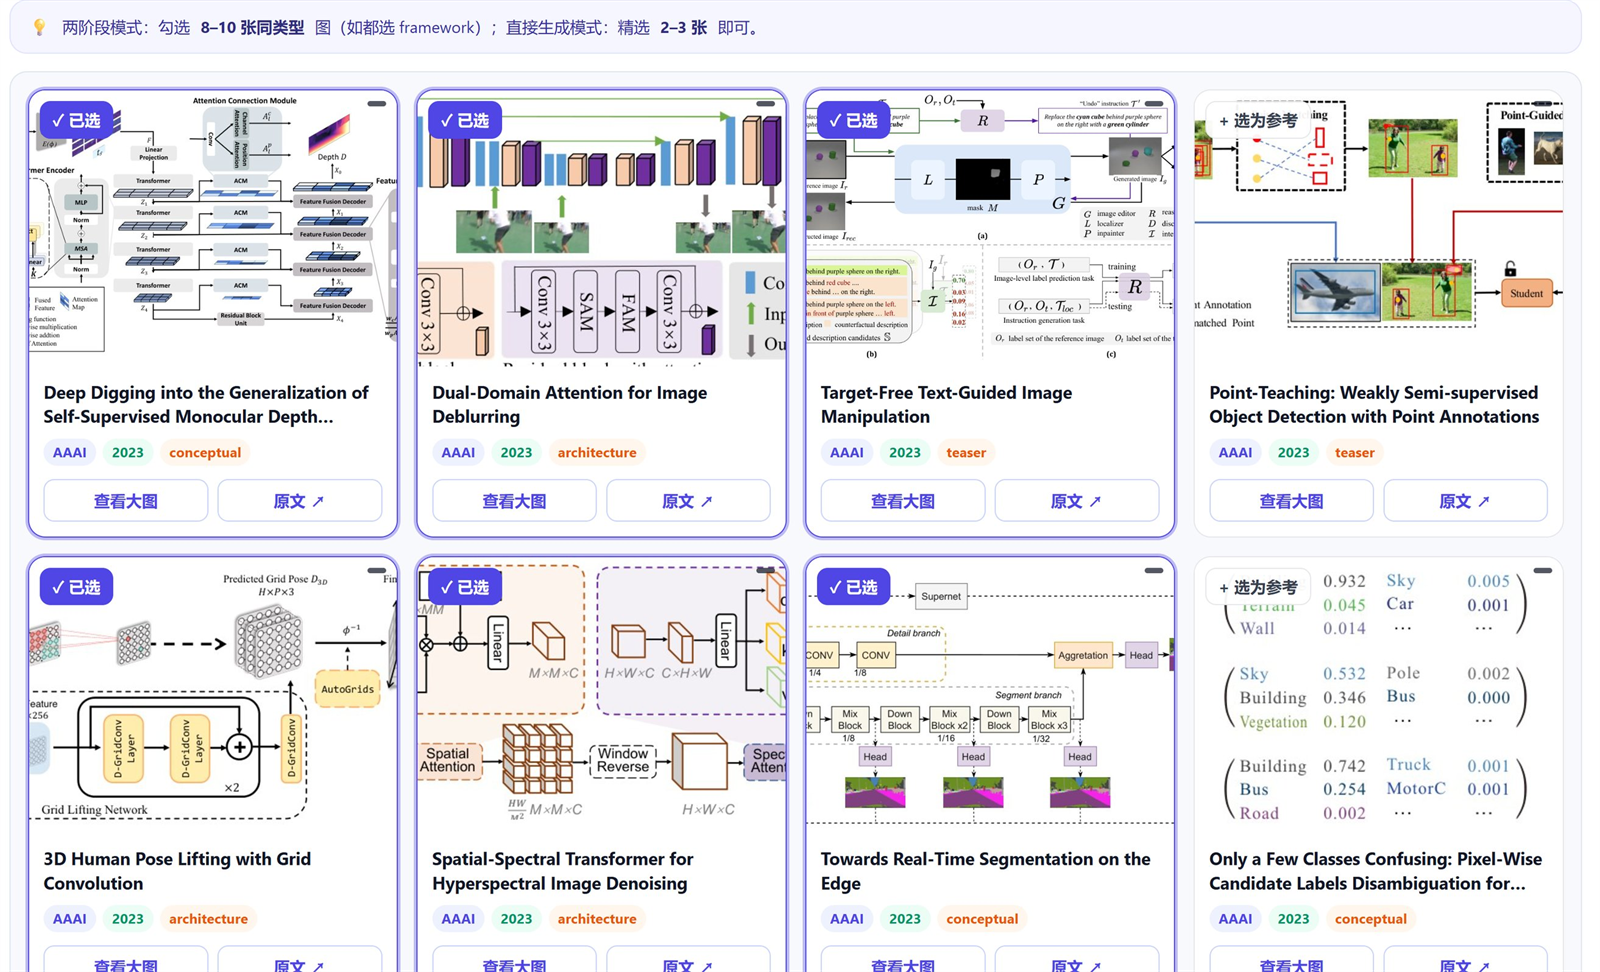This screenshot has width=1600, height=972.
Task: Click the AAAI tag on 3D Human Pose card
Action: (x=69, y=919)
